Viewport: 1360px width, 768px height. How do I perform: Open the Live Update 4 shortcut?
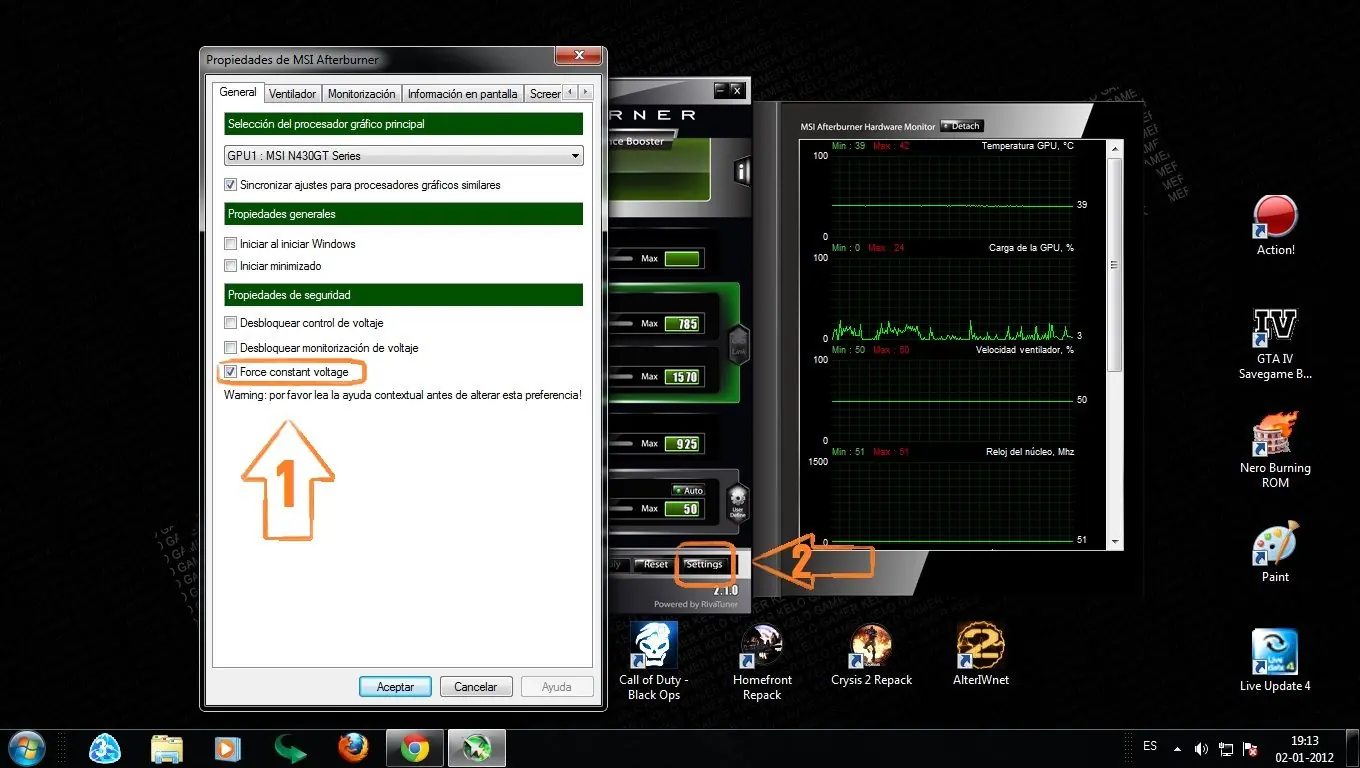1275,660
